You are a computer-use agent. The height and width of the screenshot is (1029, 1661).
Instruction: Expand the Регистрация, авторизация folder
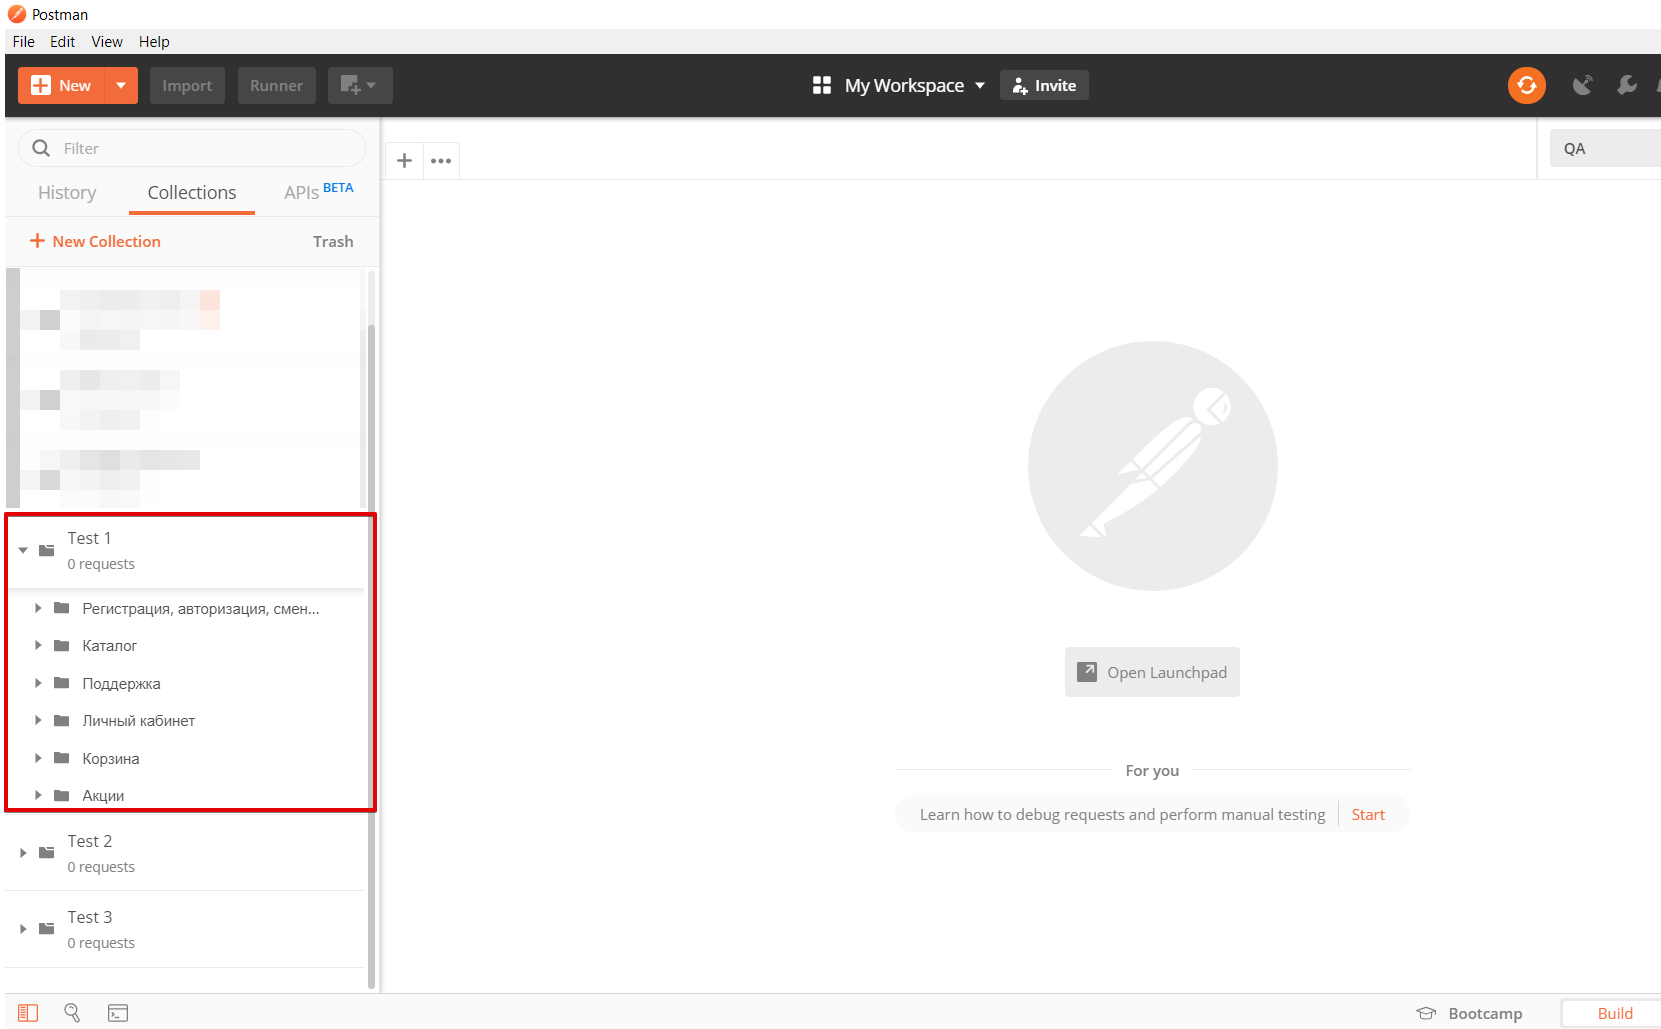(x=38, y=608)
